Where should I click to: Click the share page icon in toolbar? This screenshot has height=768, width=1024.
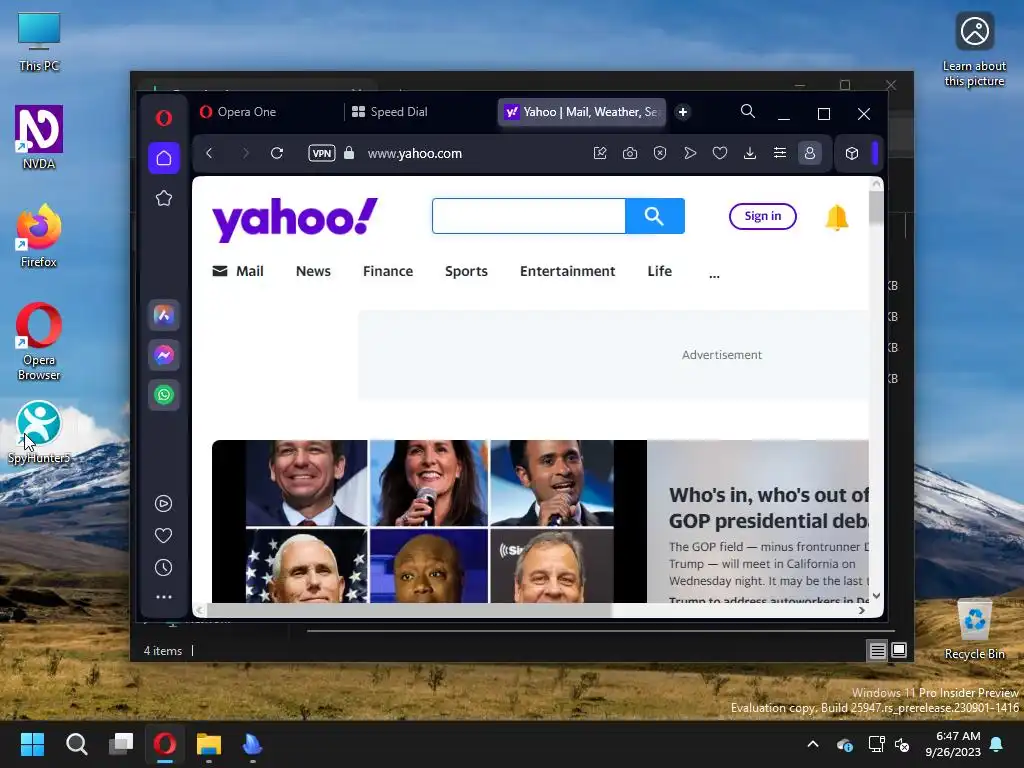click(600, 153)
